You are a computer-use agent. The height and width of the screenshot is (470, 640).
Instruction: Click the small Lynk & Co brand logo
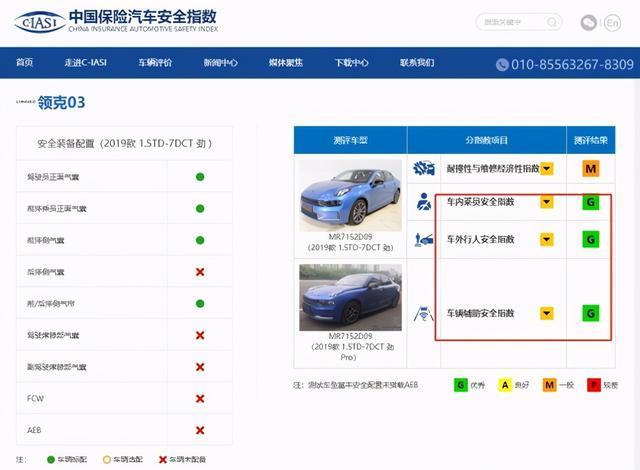pyautogui.click(x=25, y=102)
